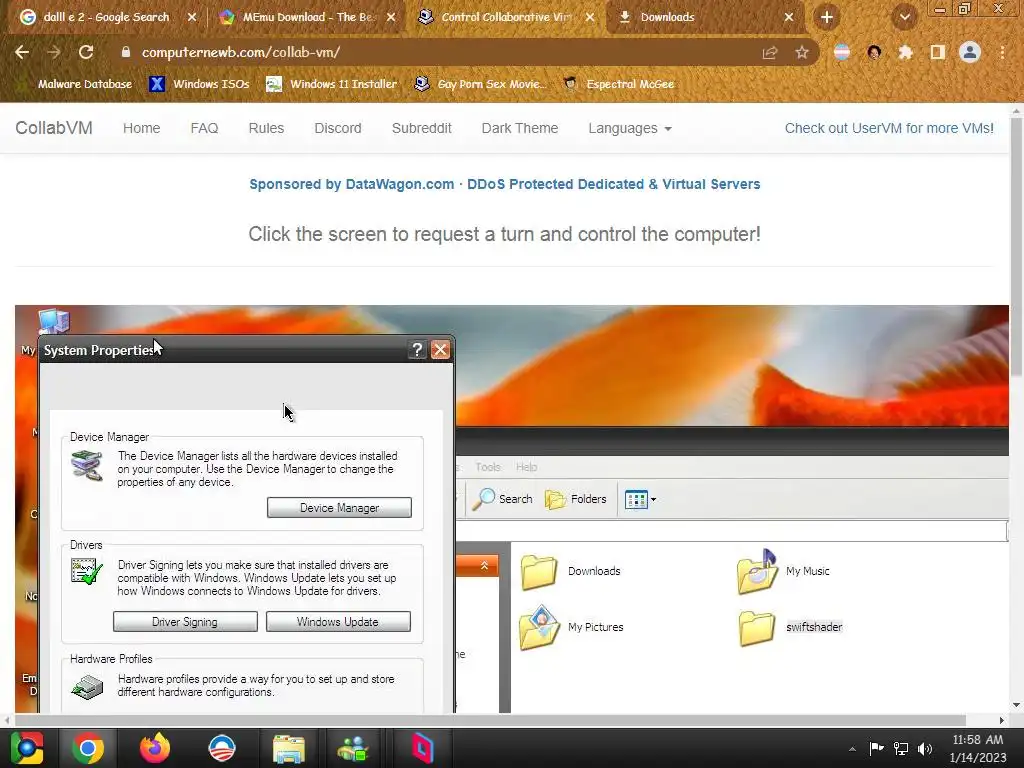Image resolution: width=1024 pixels, height=768 pixels.
Task: Bookmark this page with the star icon
Action: coord(802,53)
